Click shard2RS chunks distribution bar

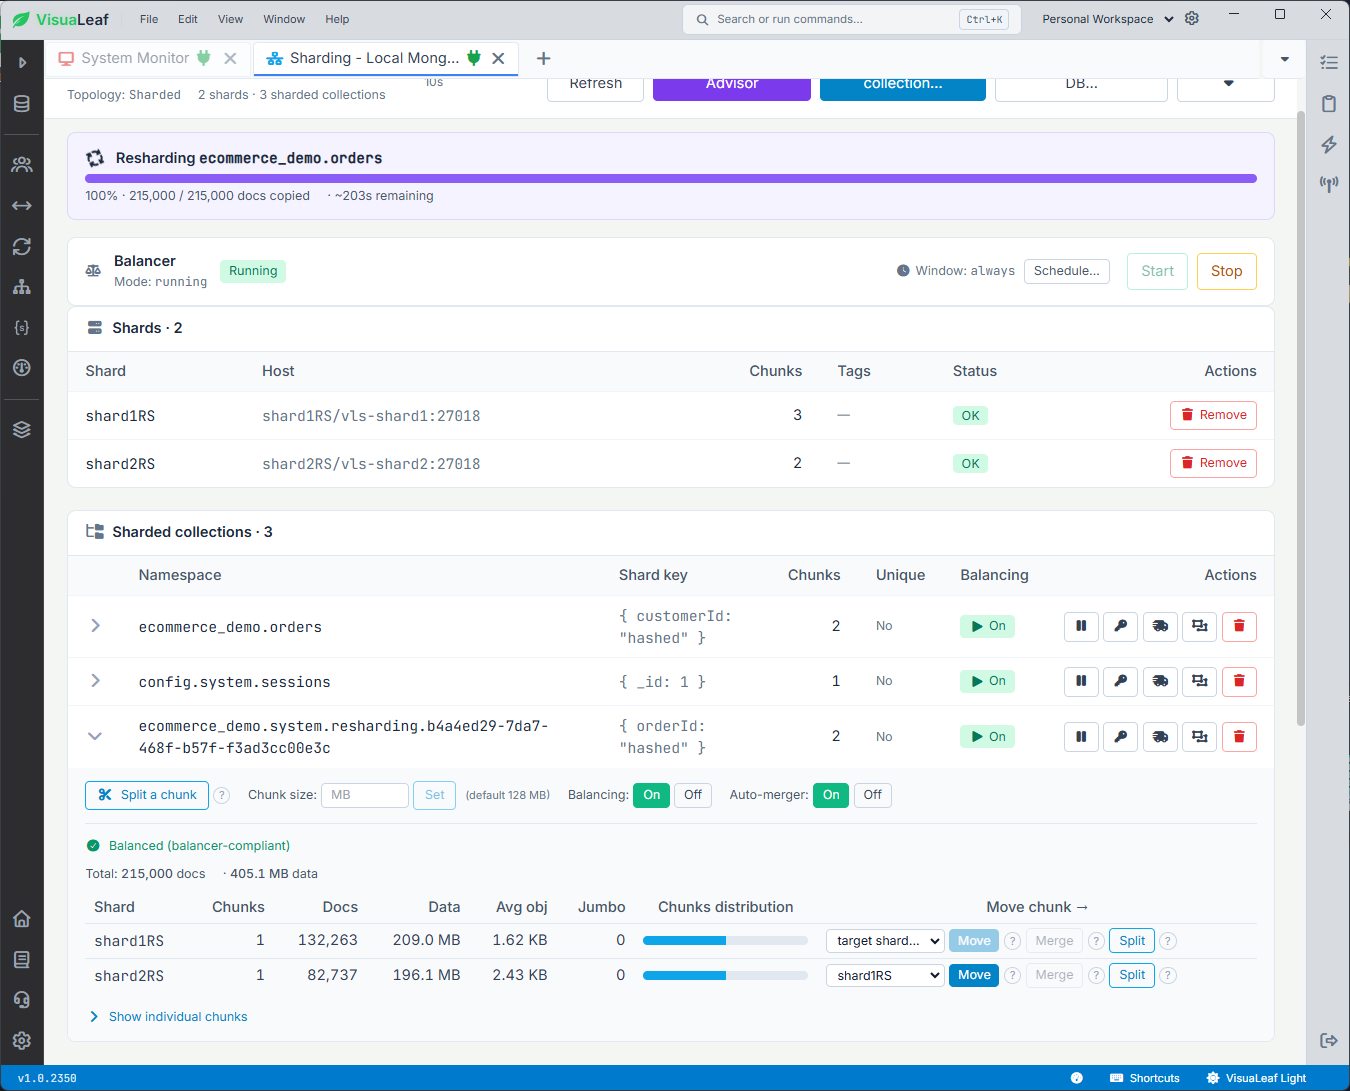[x=725, y=975]
